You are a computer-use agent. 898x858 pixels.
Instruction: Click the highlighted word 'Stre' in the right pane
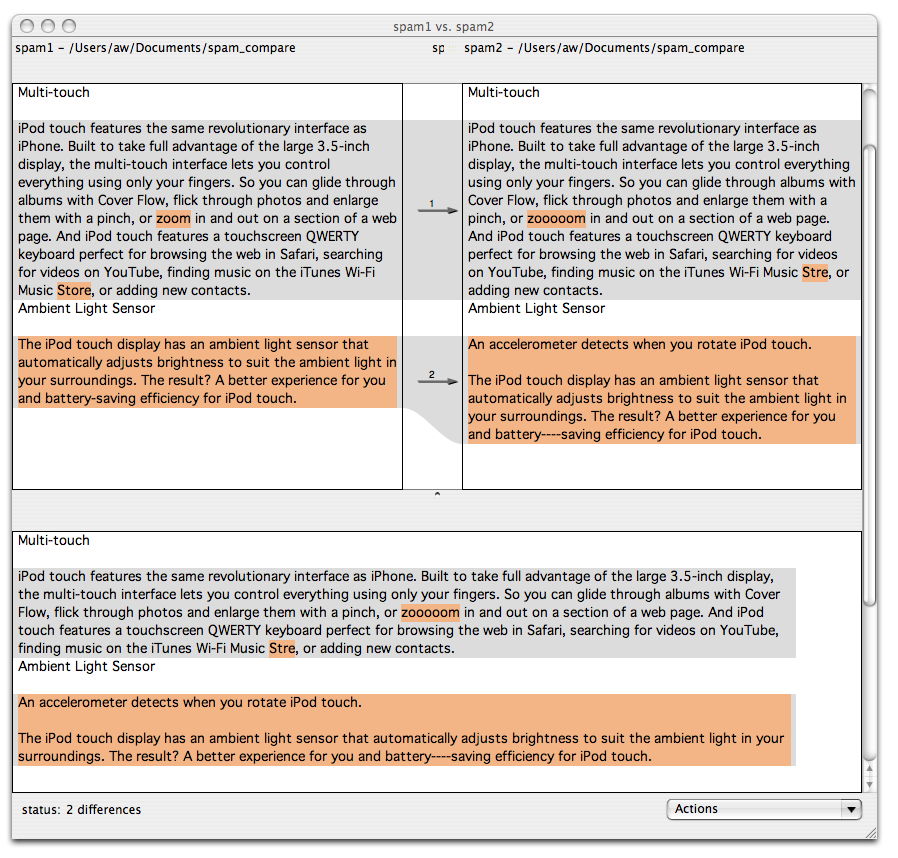815,272
